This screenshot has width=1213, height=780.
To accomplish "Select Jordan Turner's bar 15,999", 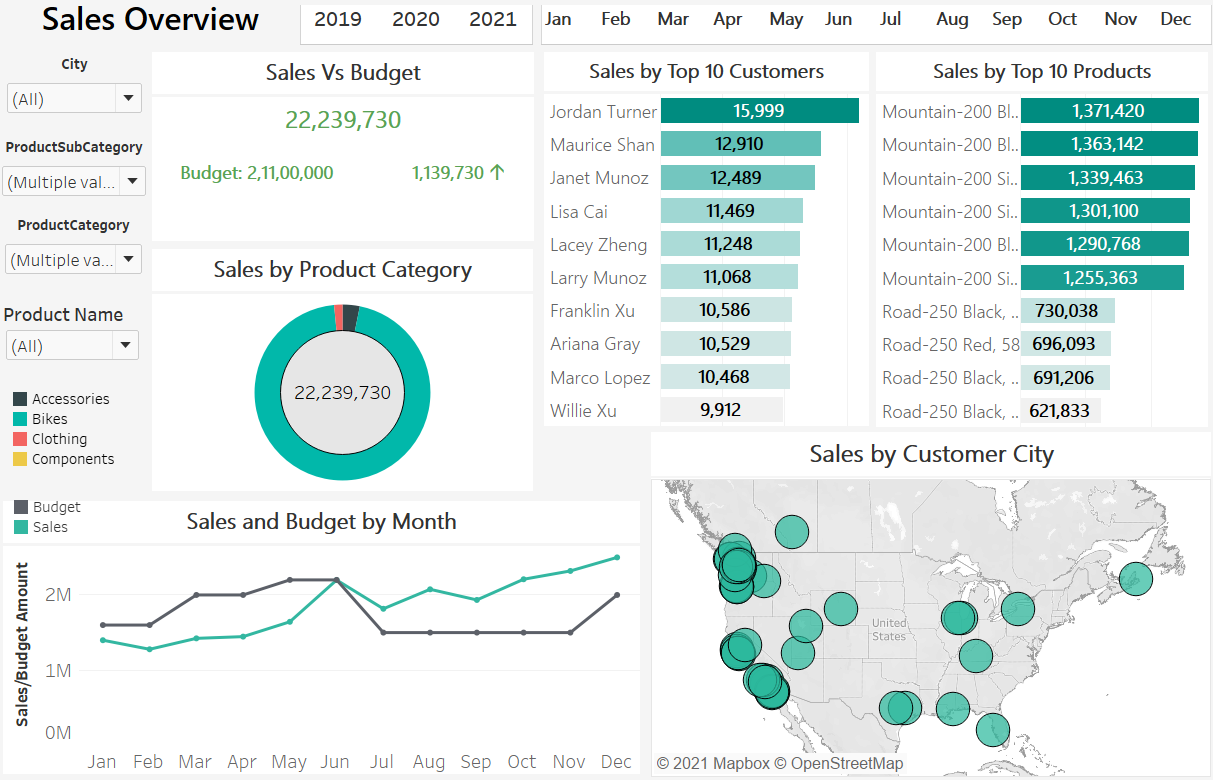I will (x=760, y=111).
